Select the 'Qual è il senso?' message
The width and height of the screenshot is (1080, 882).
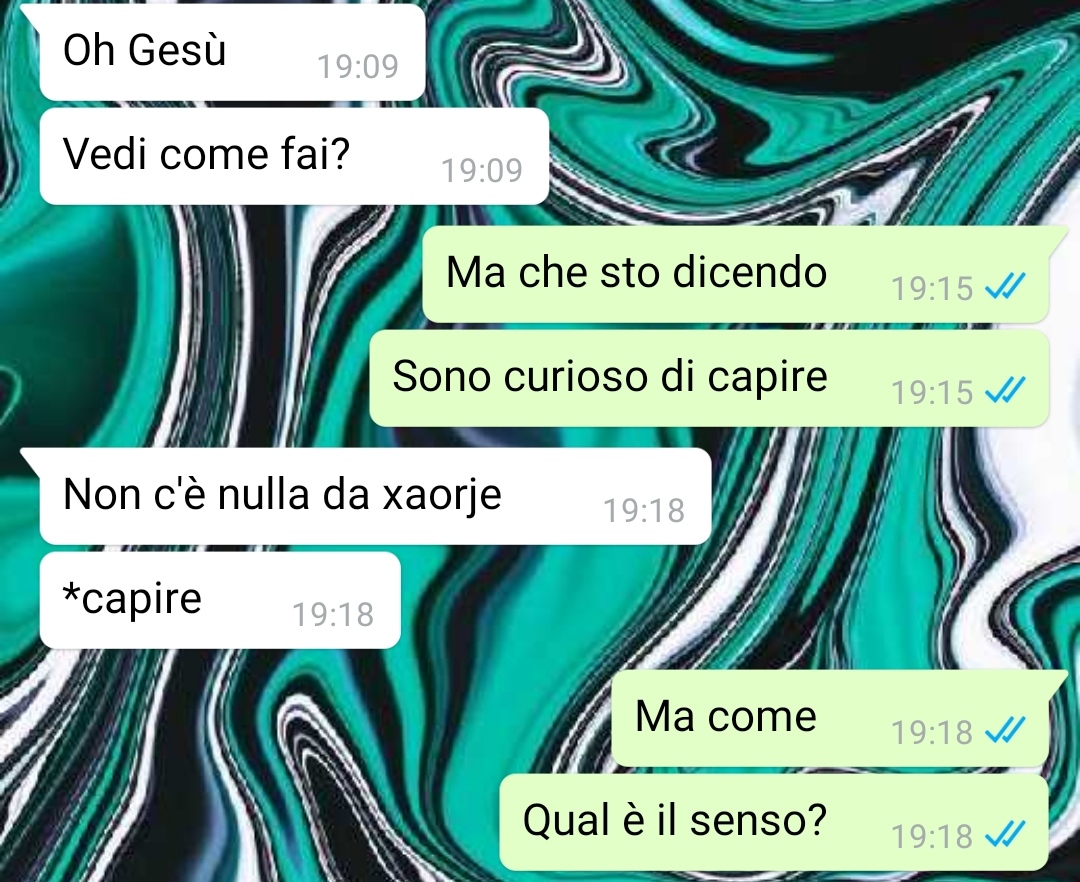click(x=774, y=822)
